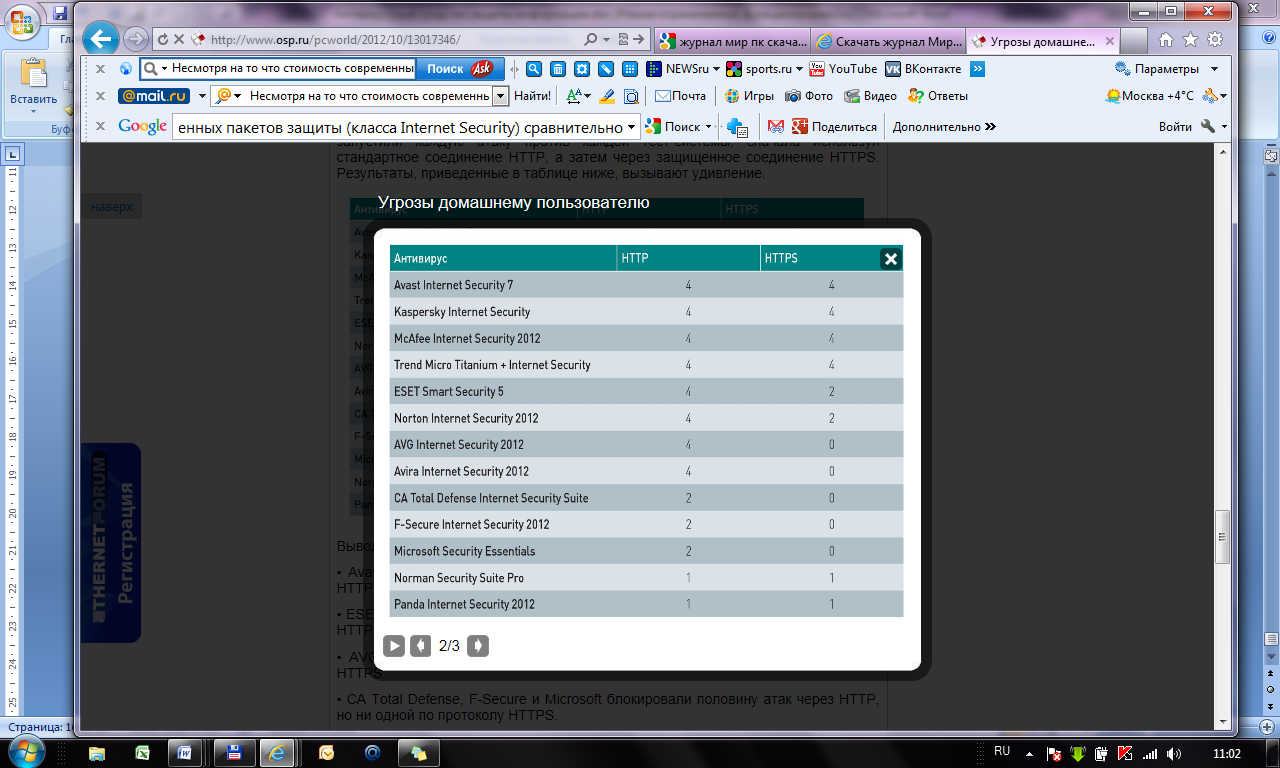Open browser Tools gear menu
This screenshot has height=768, width=1280.
1215,40
